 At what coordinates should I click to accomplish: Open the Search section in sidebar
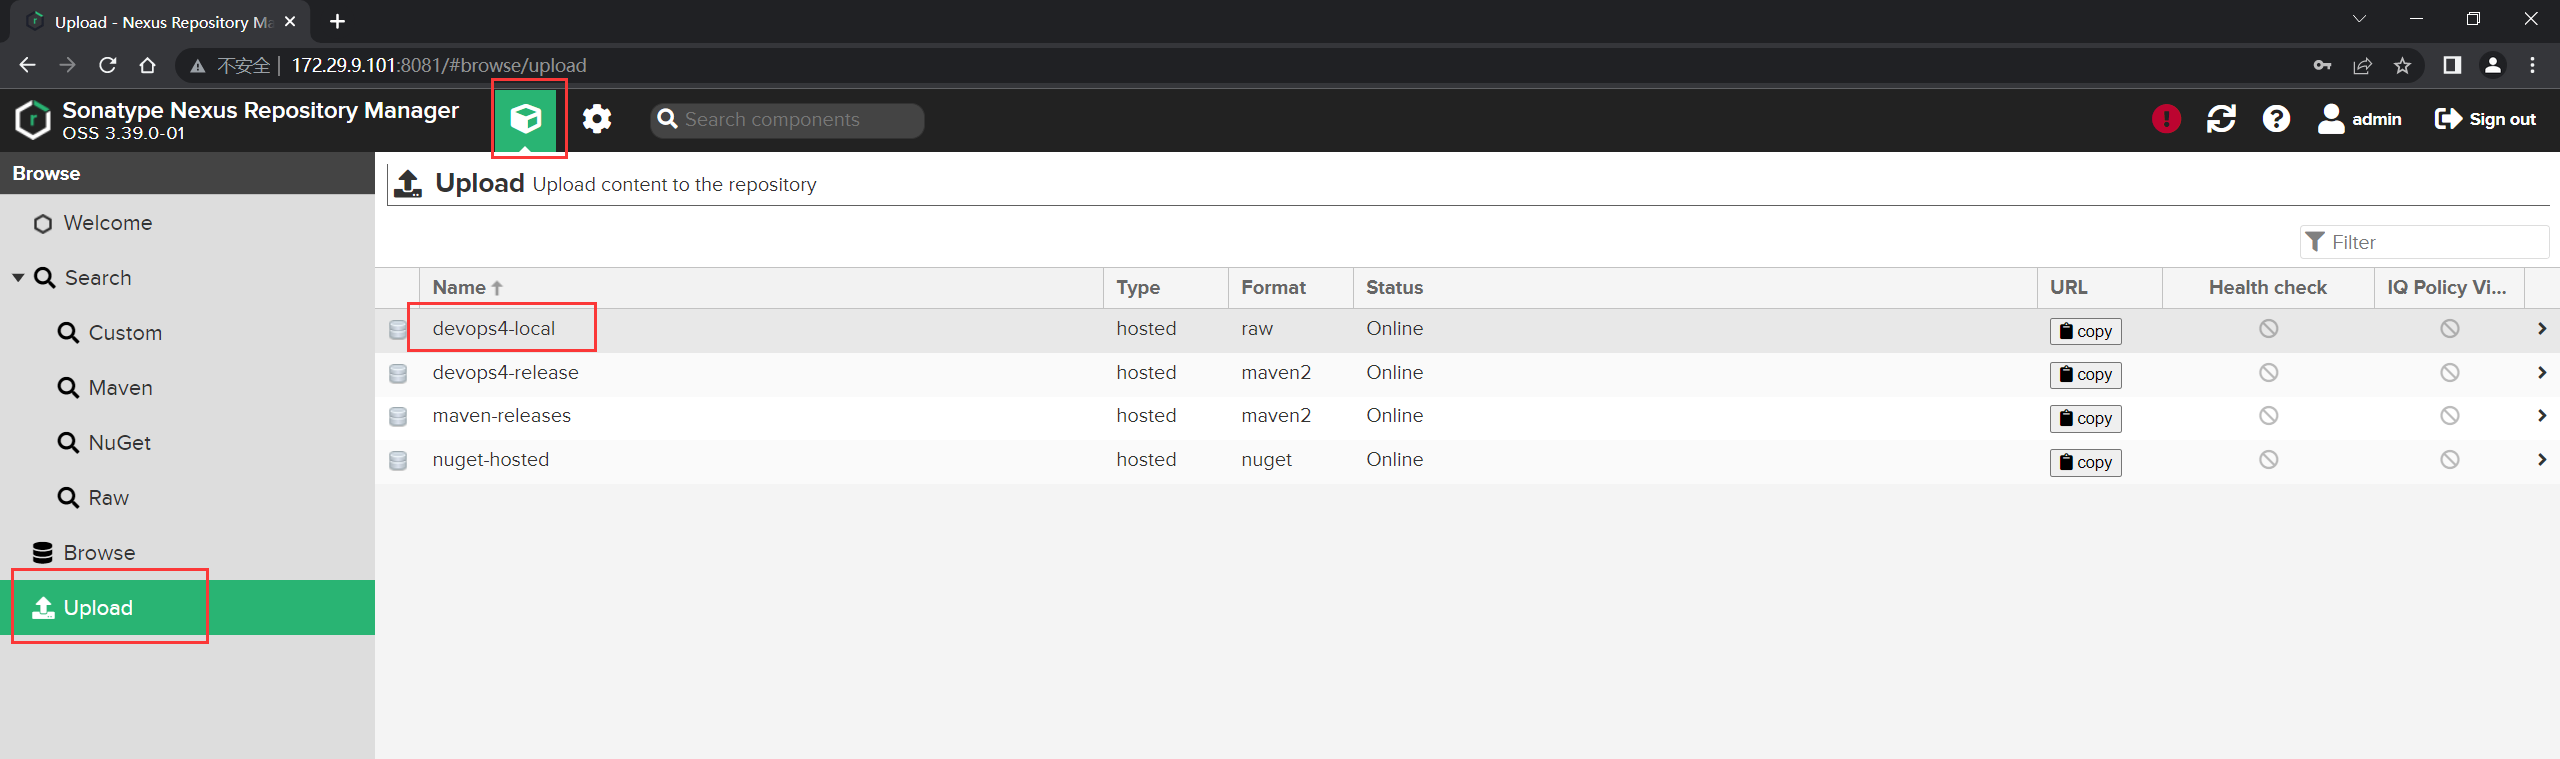point(97,278)
